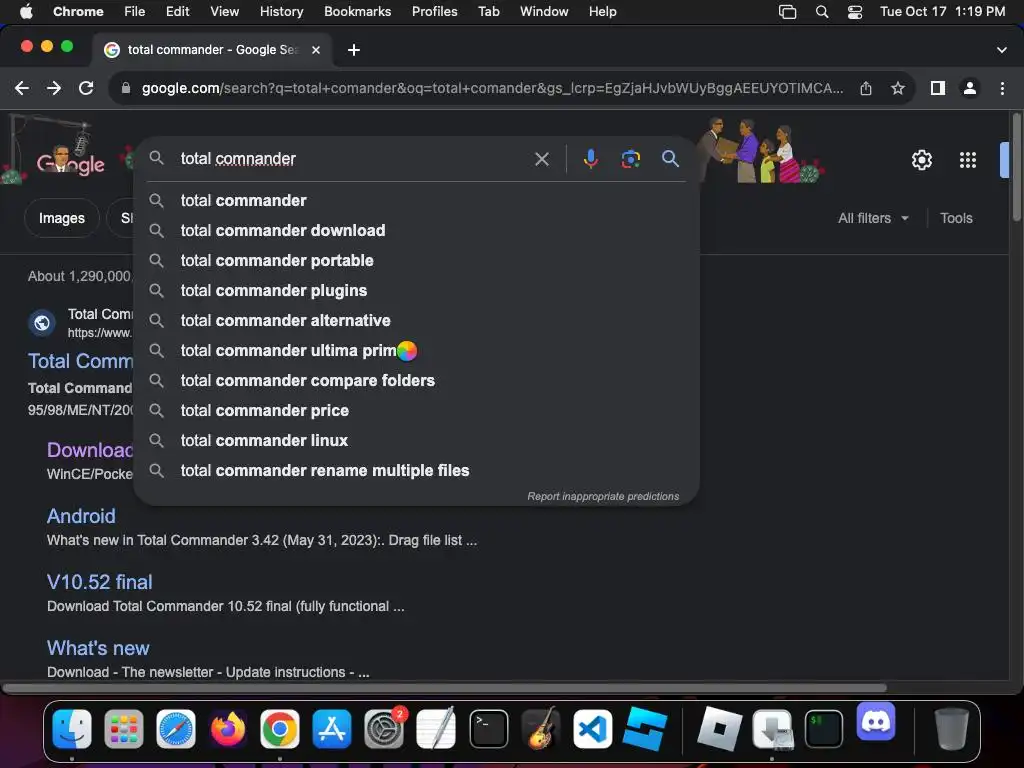Open a new tab with plus button

[x=354, y=50]
